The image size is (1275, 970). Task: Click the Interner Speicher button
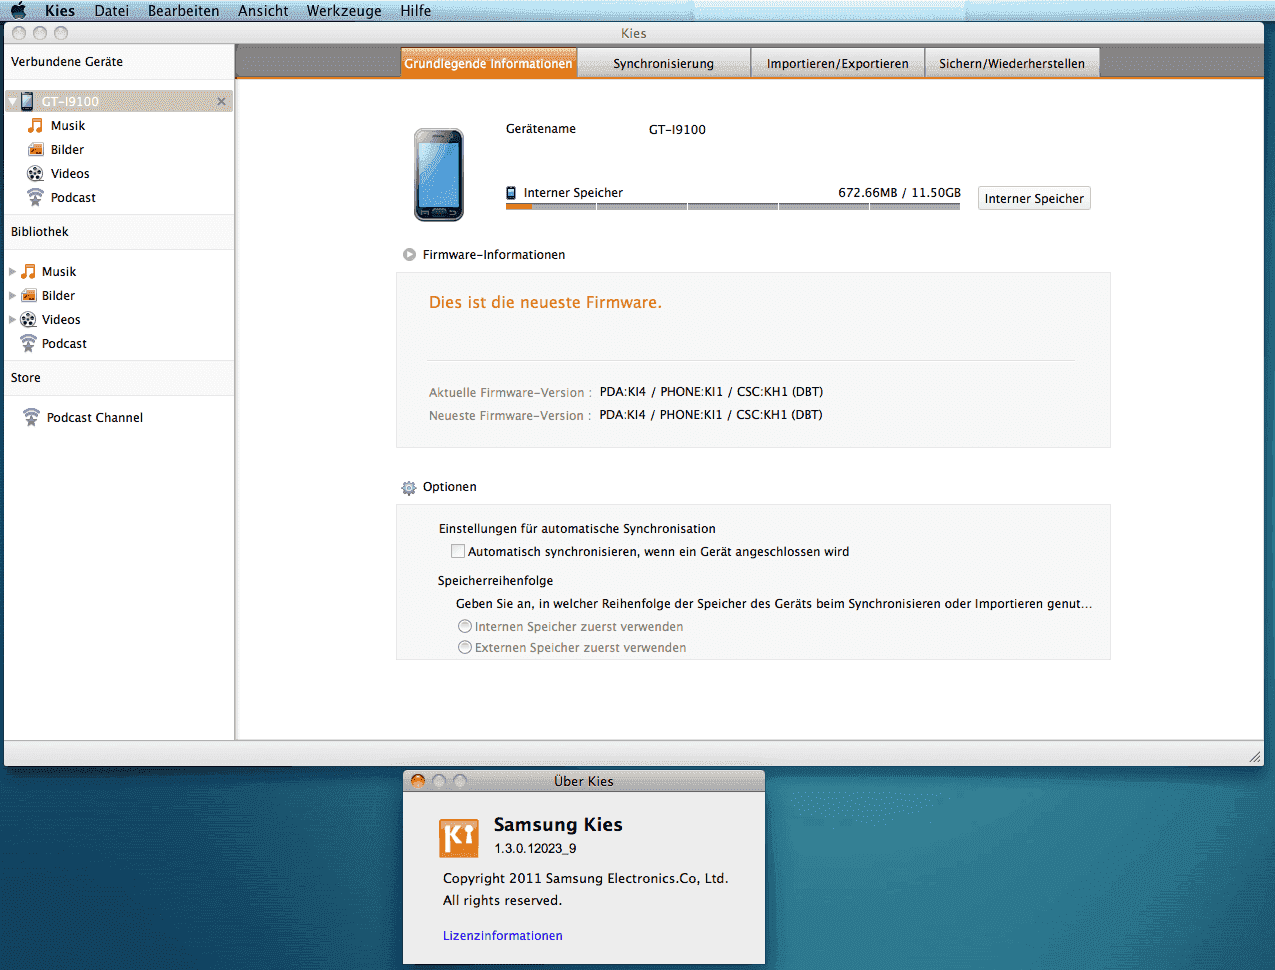click(x=1034, y=198)
